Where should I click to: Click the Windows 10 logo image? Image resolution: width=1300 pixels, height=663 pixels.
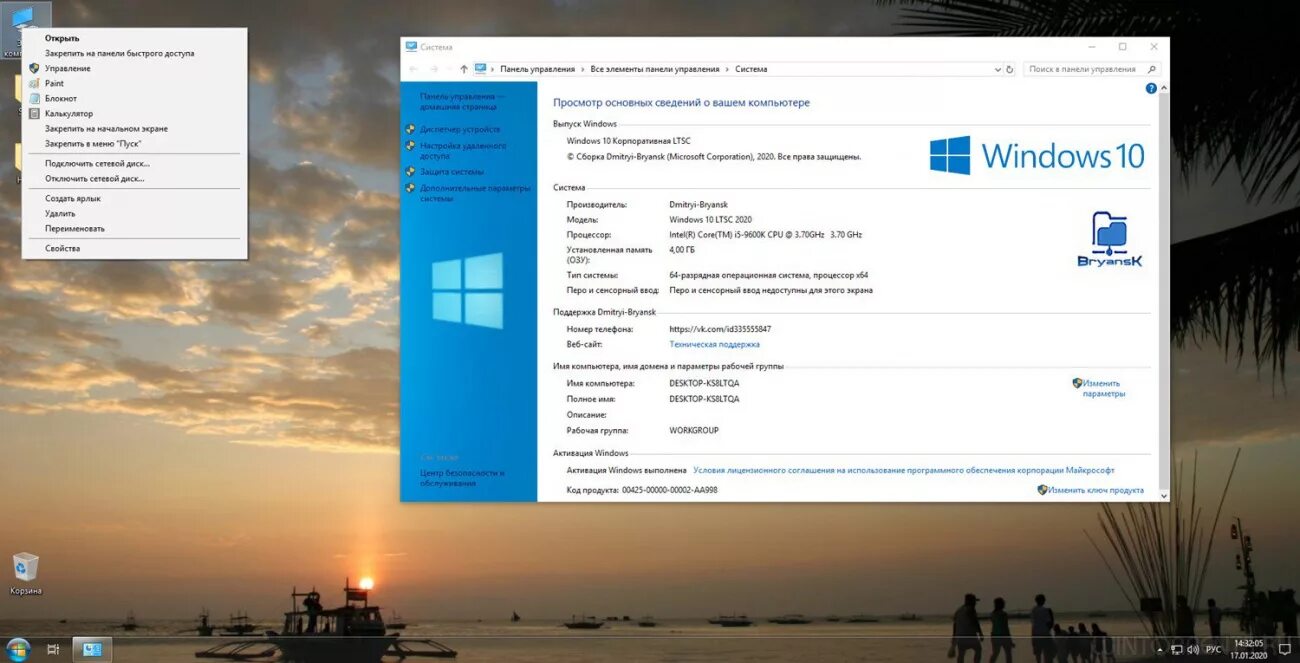pos(1037,156)
